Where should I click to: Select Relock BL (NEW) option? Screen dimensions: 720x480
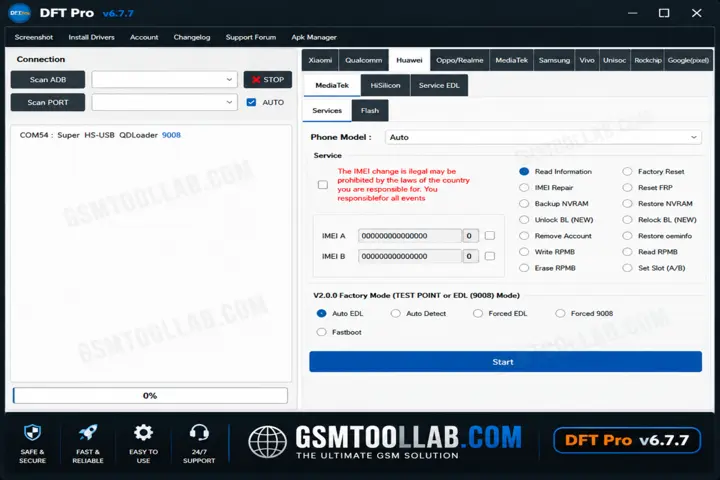point(627,220)
